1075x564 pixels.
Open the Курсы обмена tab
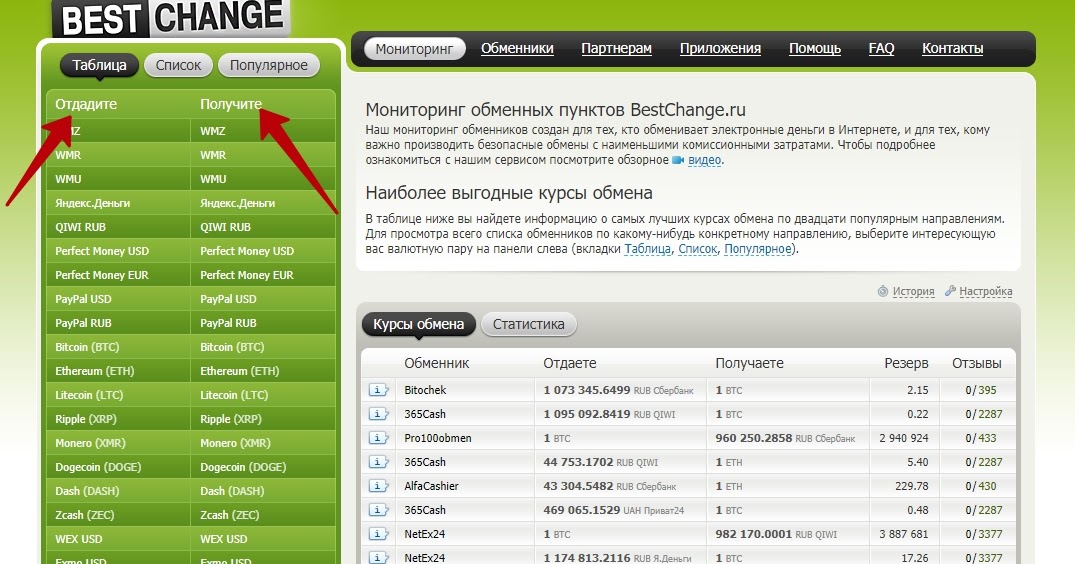[418, 324]
